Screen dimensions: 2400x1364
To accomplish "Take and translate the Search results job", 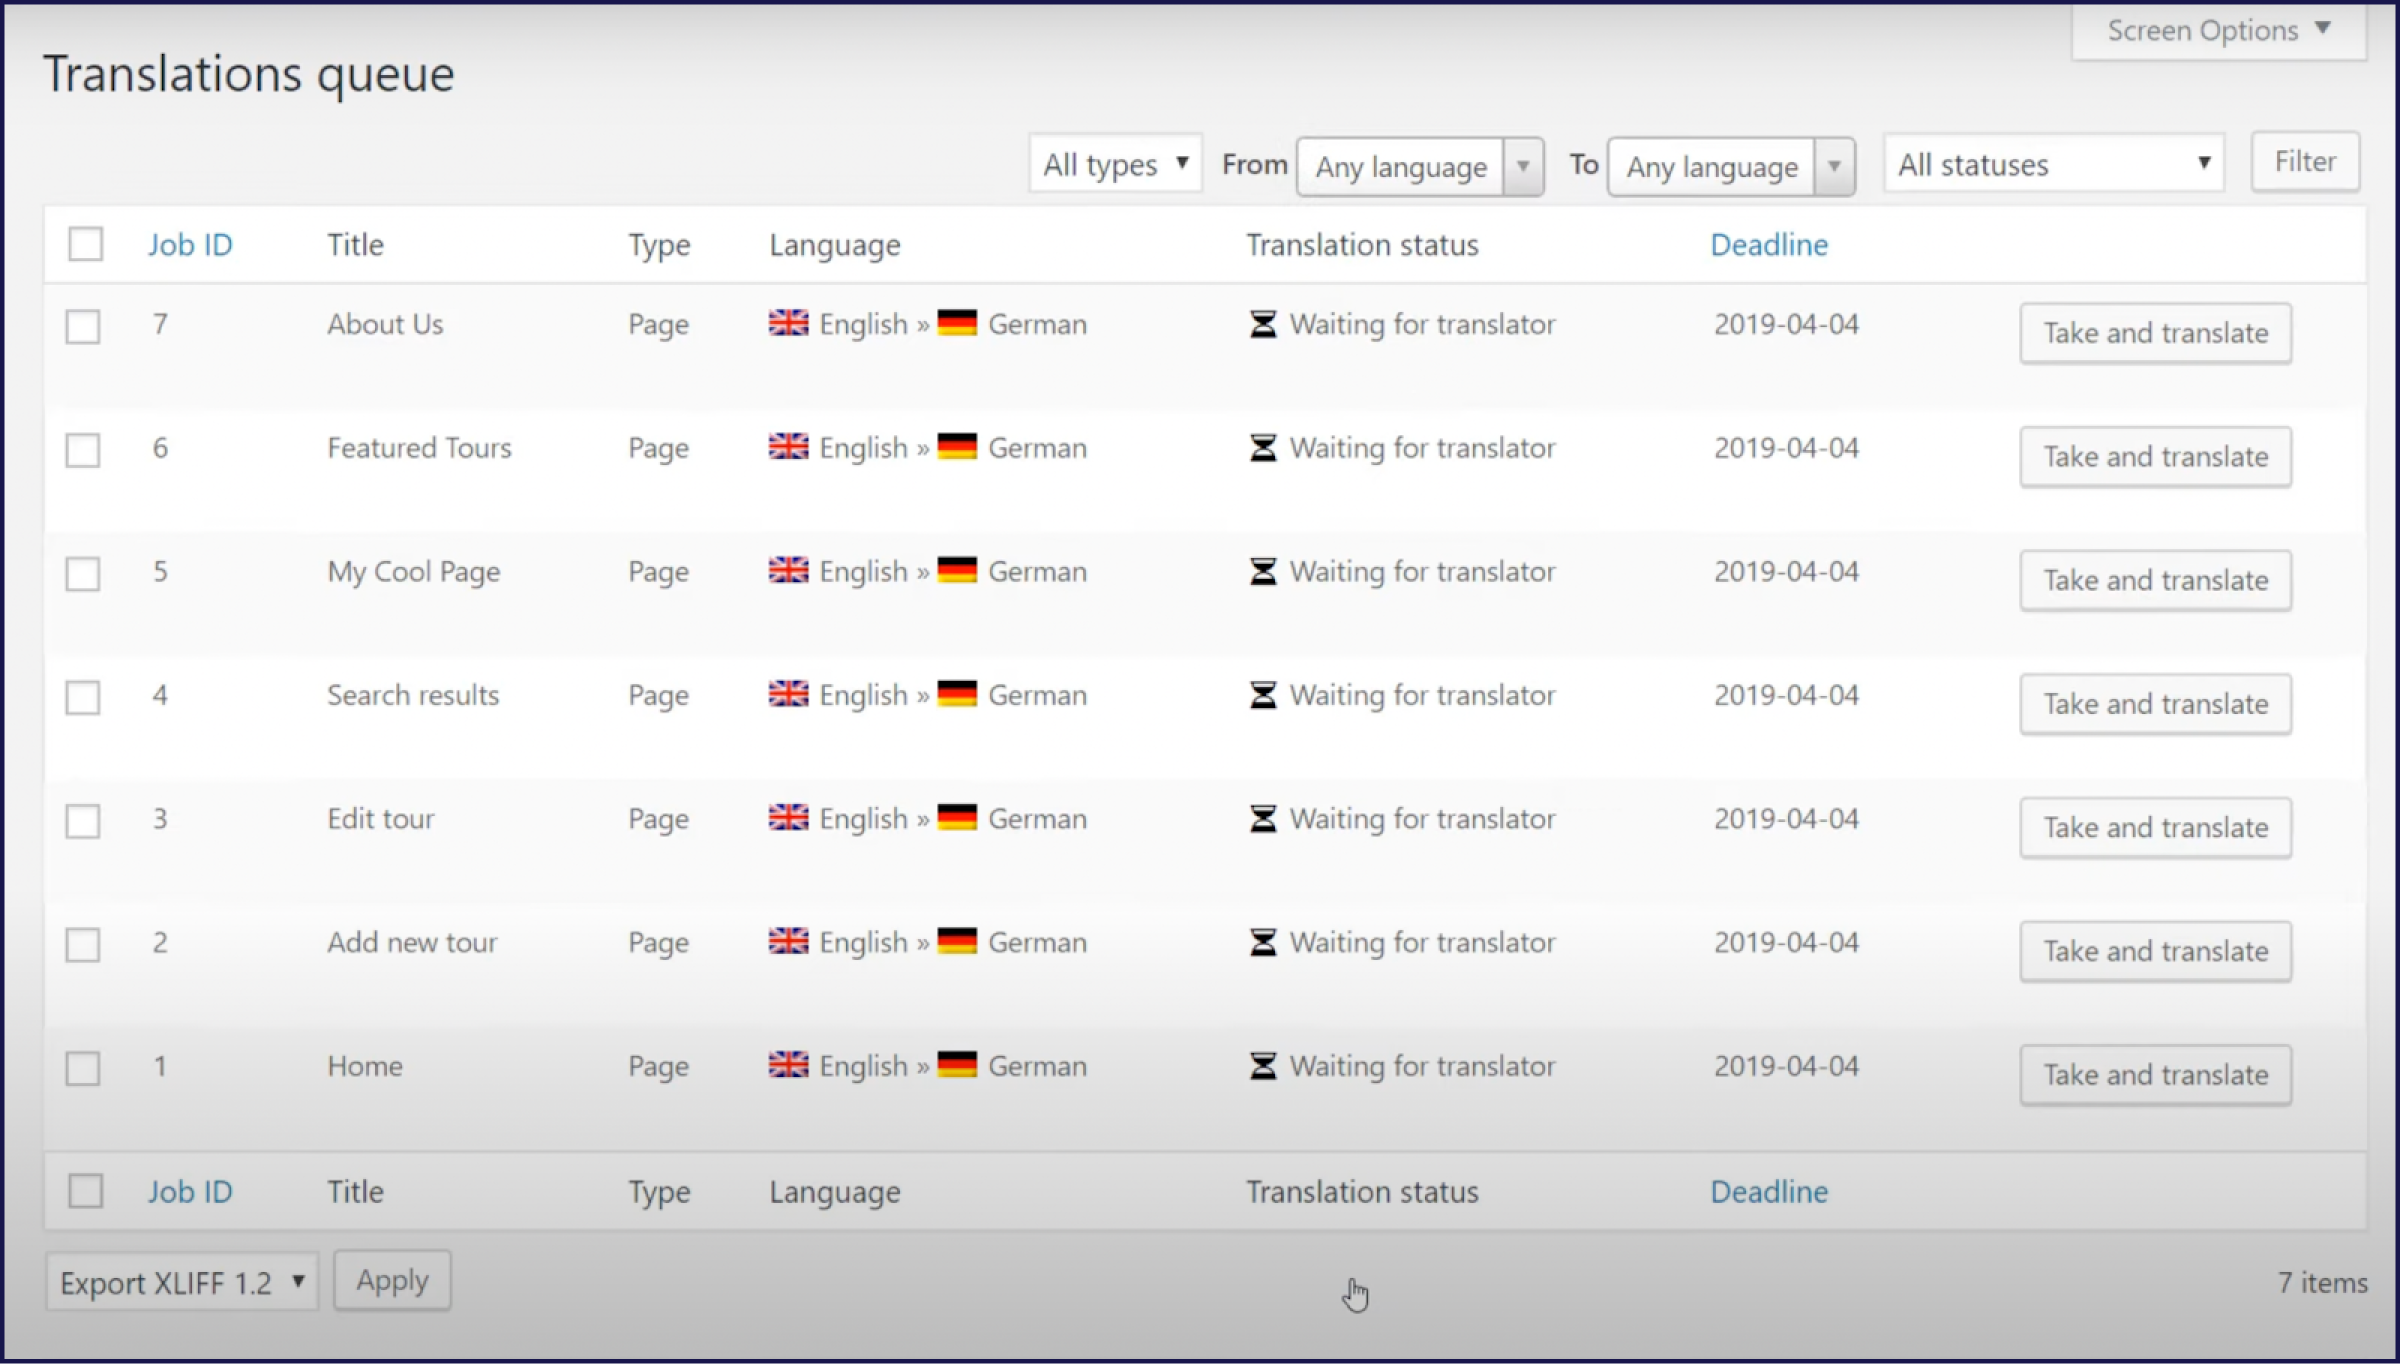I will pyautogui.click(x=2156, y=704).
